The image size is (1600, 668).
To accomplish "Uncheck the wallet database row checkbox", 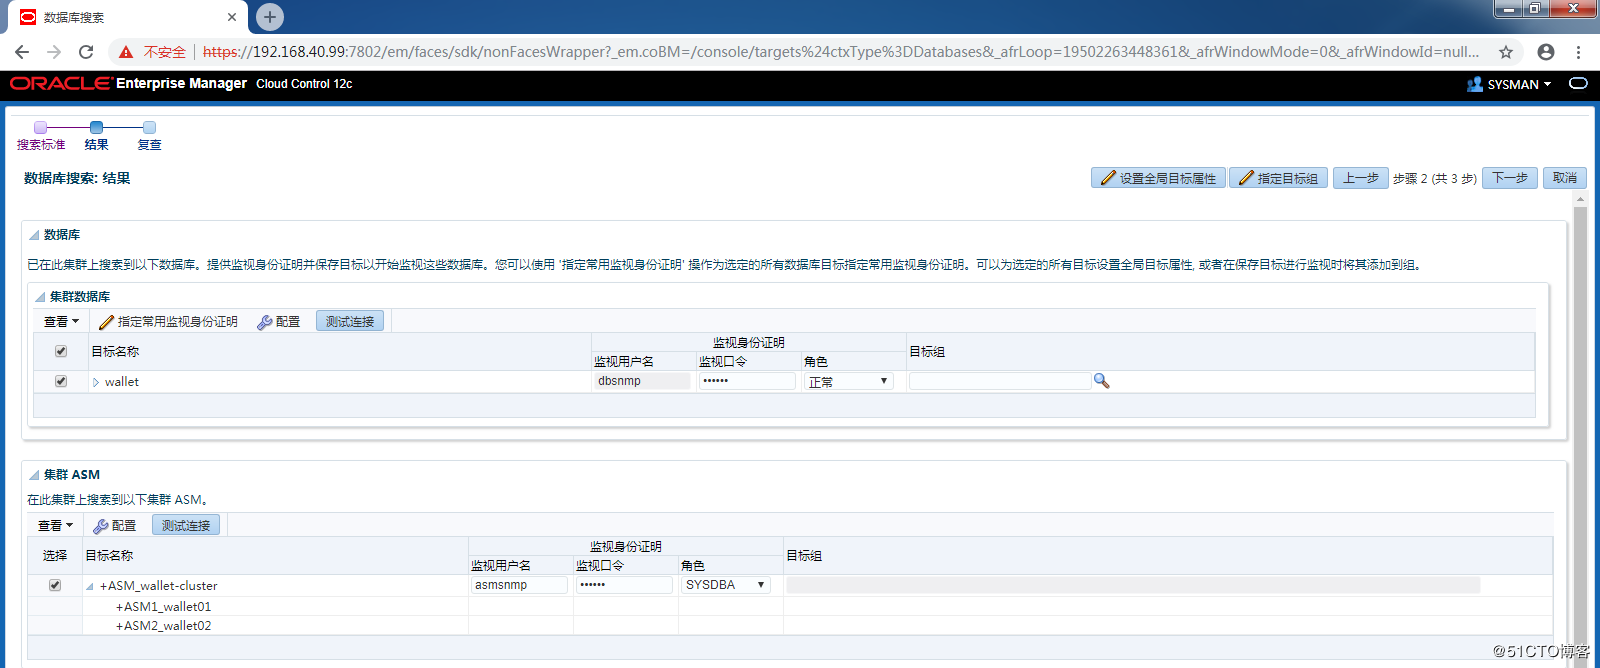I will click(x=61, y=381).
